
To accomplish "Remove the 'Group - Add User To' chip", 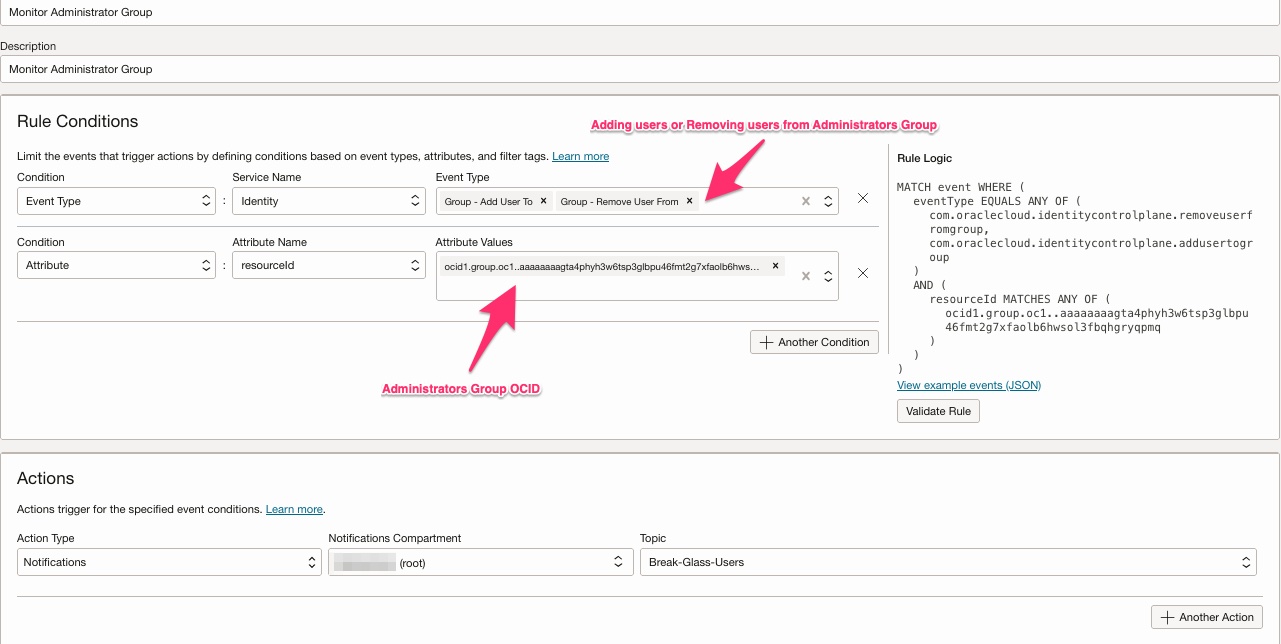I will [543, 201].
